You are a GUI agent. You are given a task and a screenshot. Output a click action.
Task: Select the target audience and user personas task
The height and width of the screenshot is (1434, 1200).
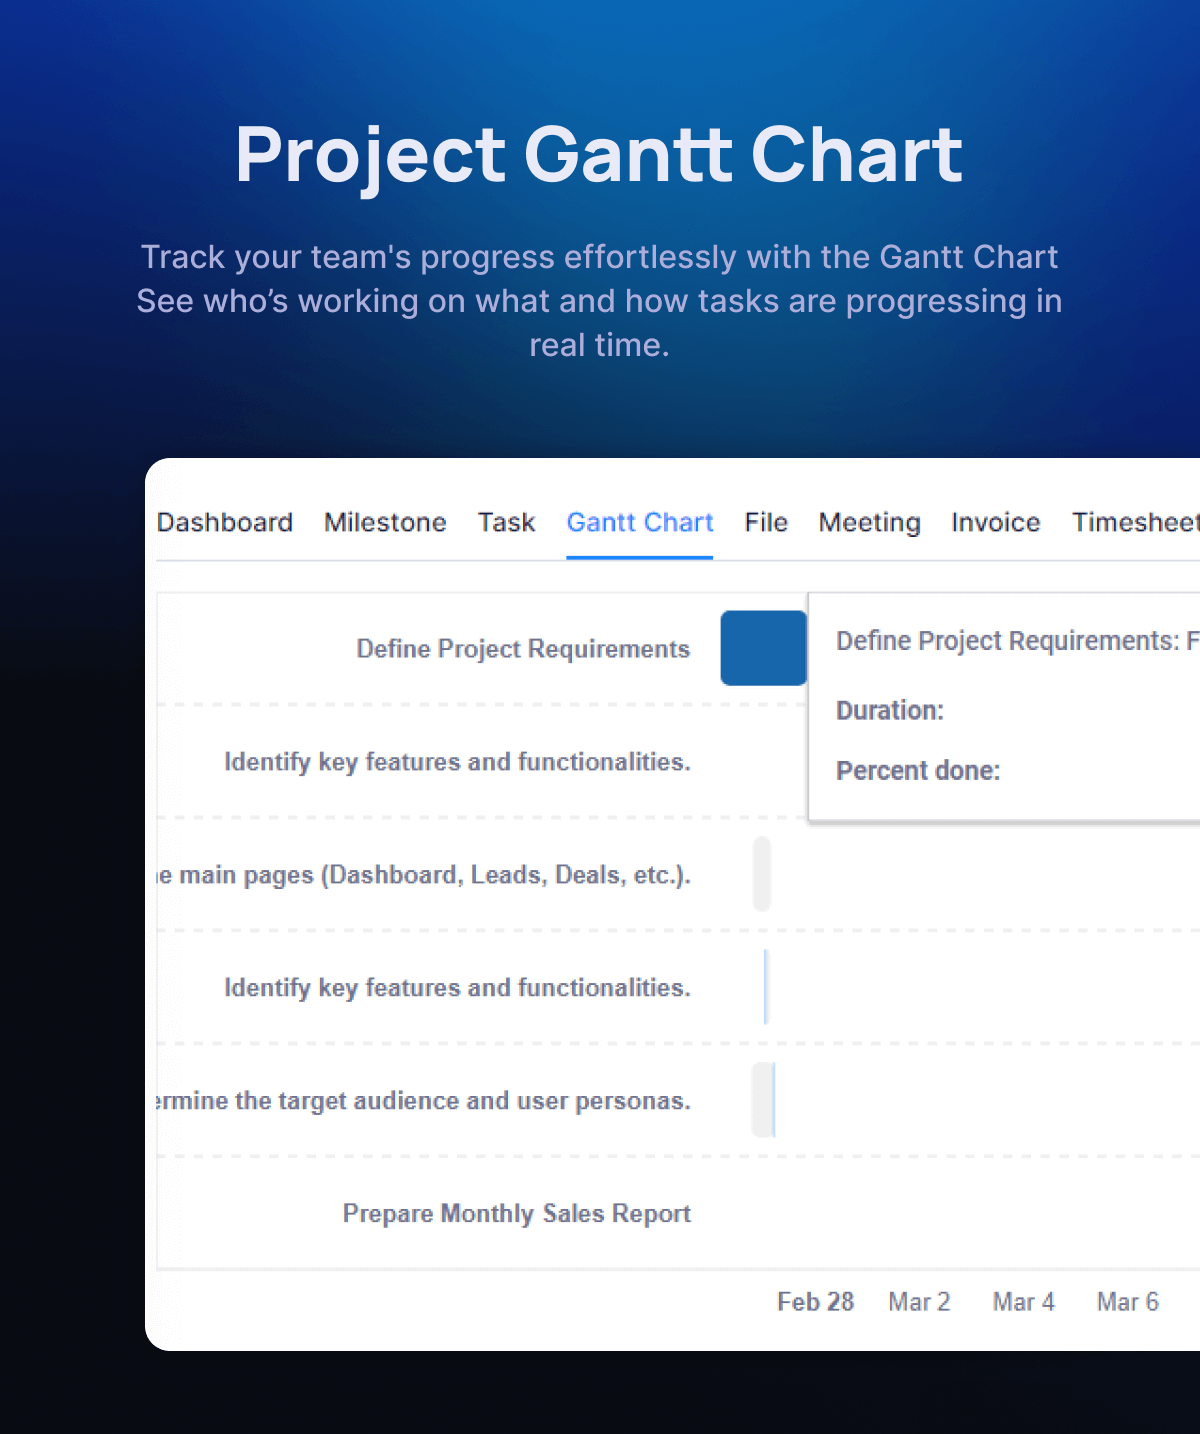[424, 1101]
